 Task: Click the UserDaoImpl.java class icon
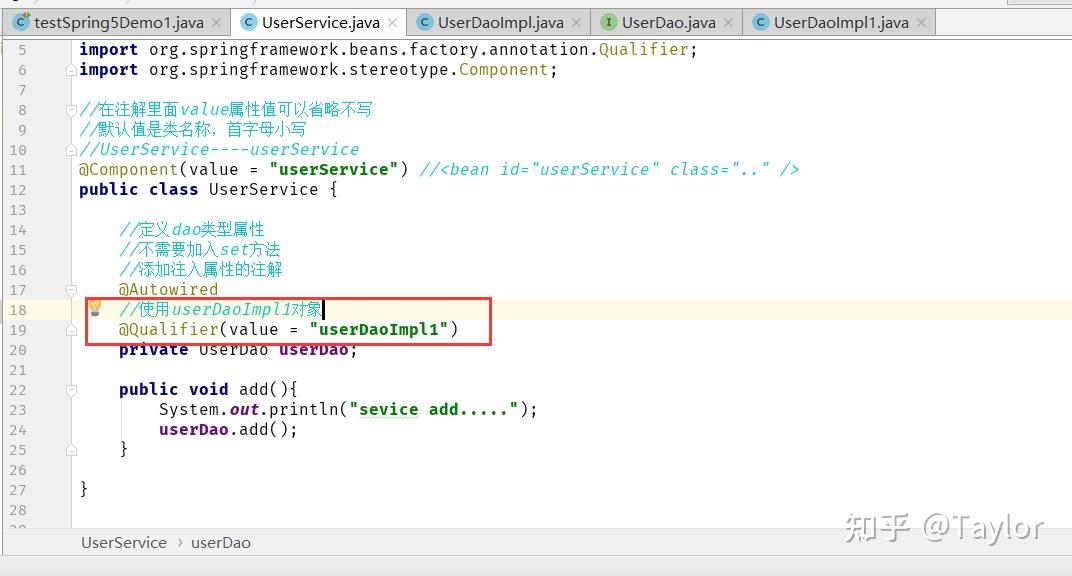[x=425, y=23]
